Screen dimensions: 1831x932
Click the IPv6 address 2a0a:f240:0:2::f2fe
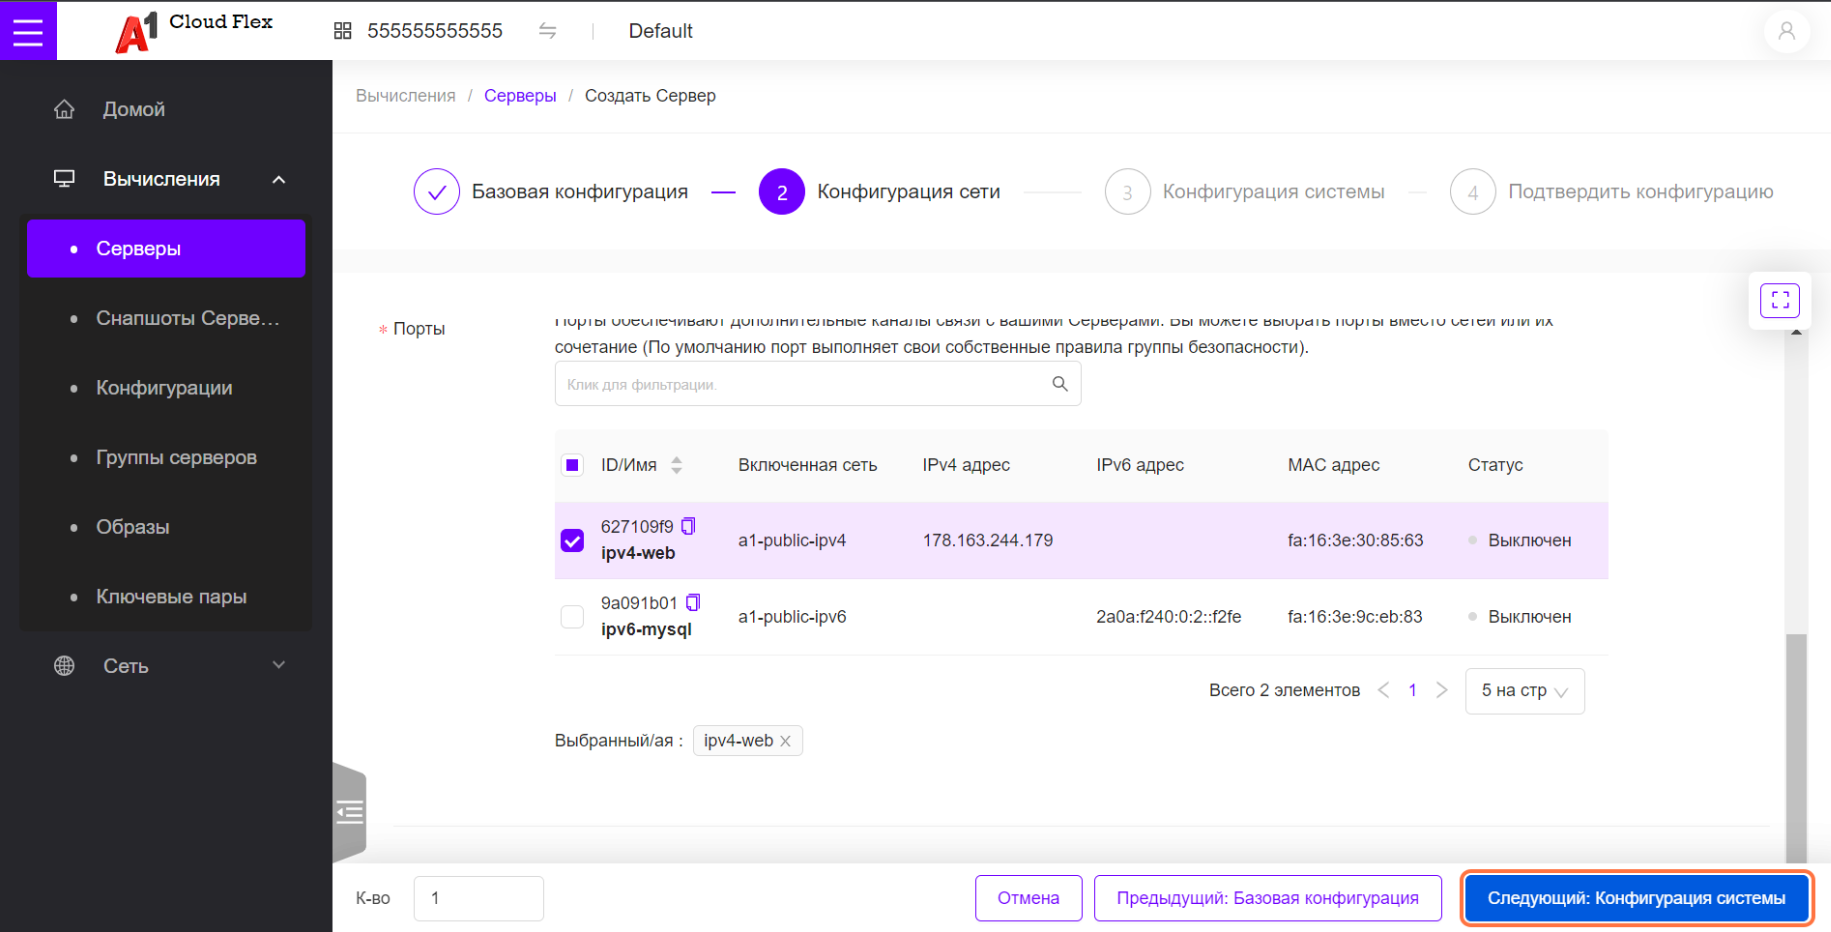pos(1168,617)
